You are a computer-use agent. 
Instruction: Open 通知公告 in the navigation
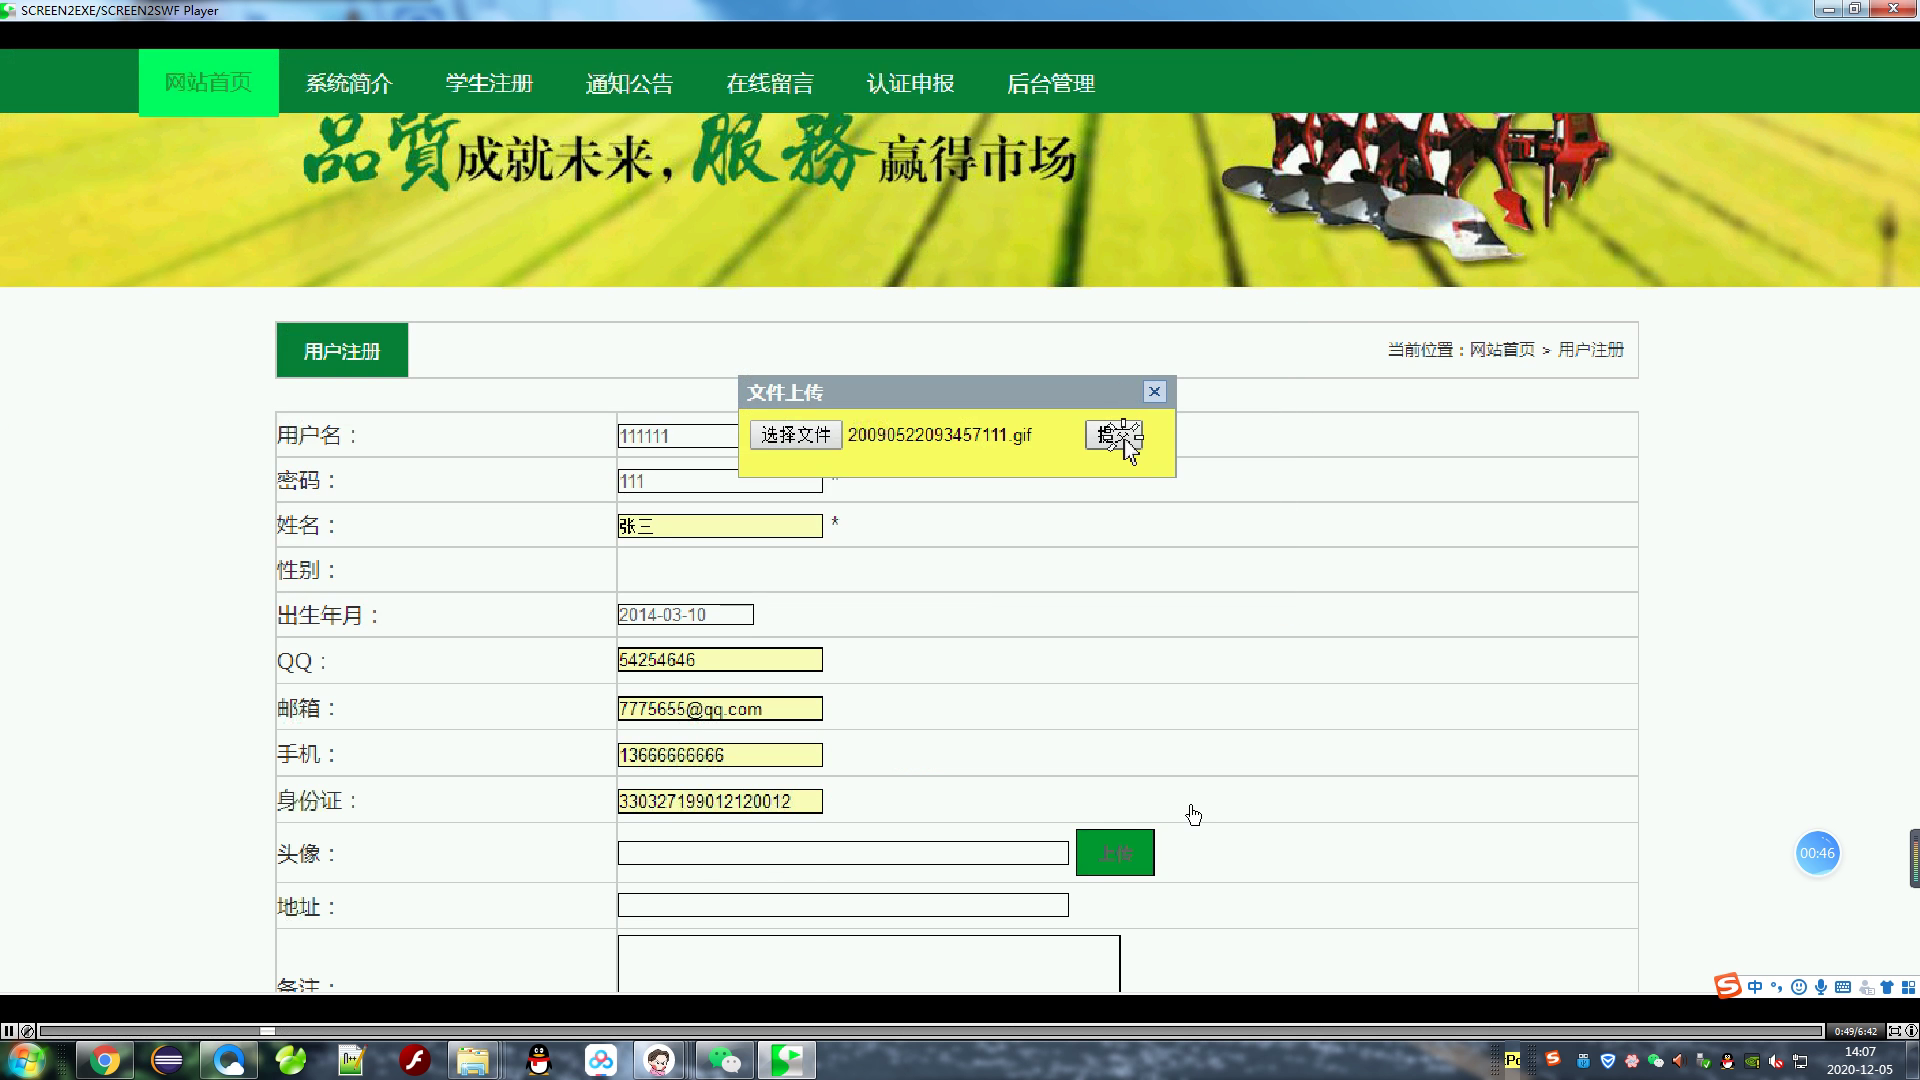click(629, 84)
